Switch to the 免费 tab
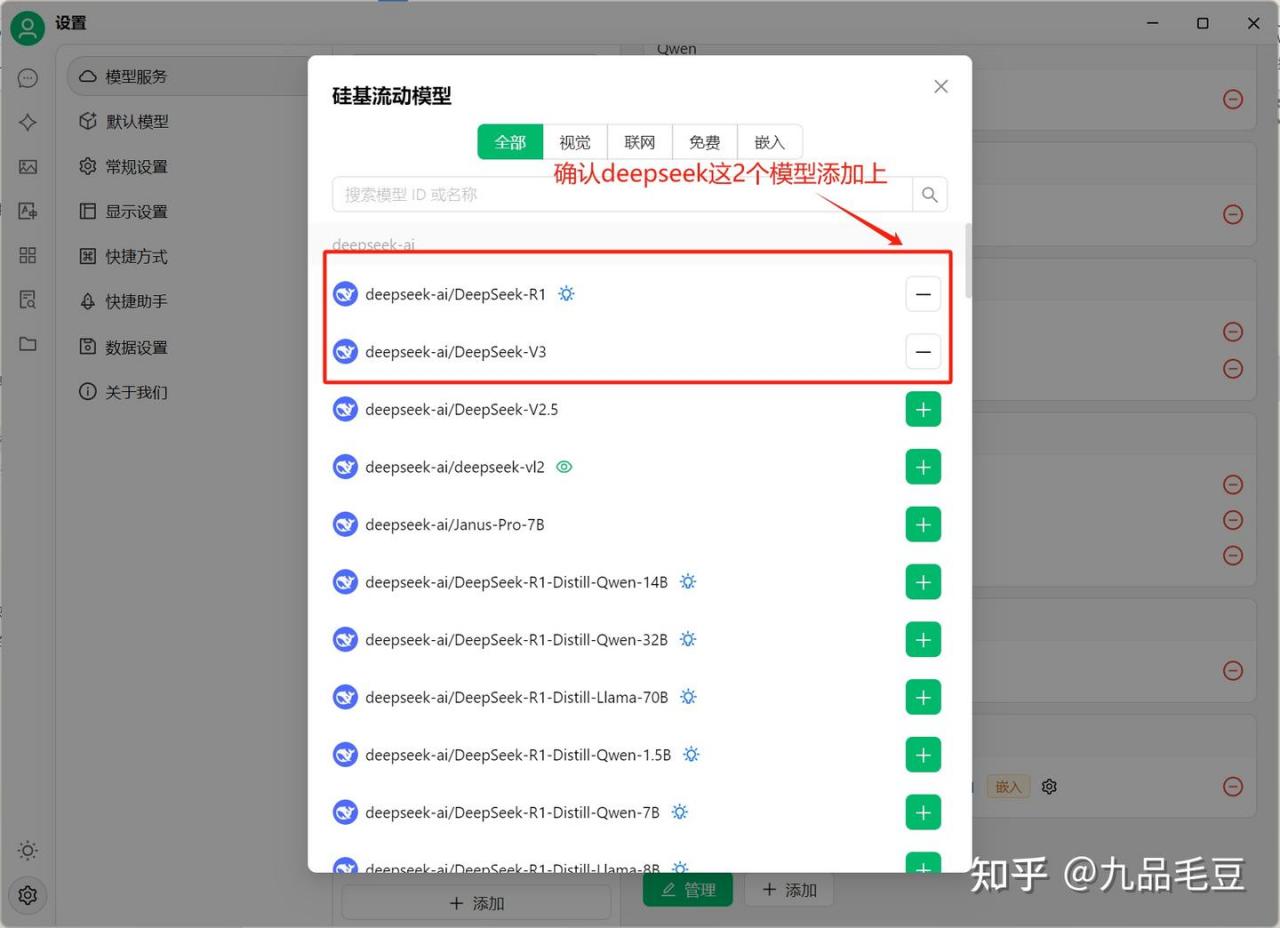Image resolution: width=1280 pixels, height=928 pixels. (x=705, y=142)
